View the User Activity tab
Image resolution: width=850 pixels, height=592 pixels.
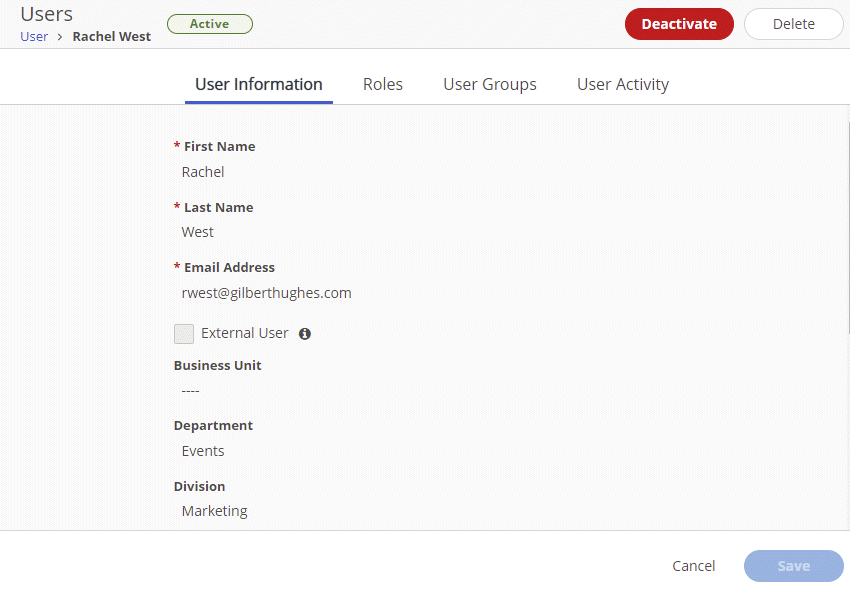[x=622, y=84]
